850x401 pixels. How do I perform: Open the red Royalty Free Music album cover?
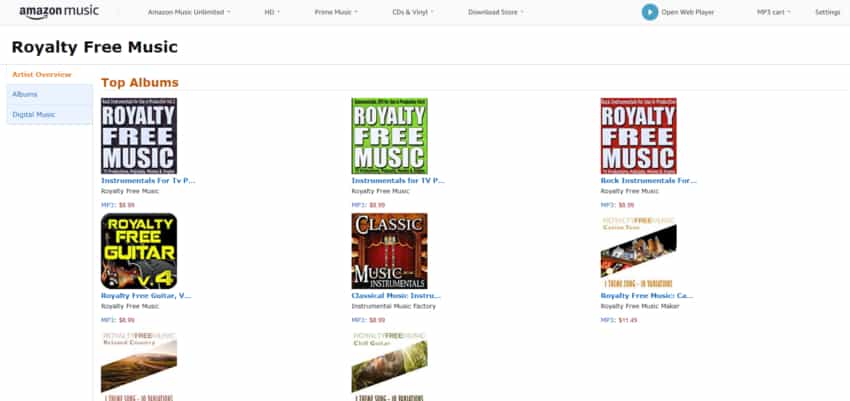(x=639, y=136)
